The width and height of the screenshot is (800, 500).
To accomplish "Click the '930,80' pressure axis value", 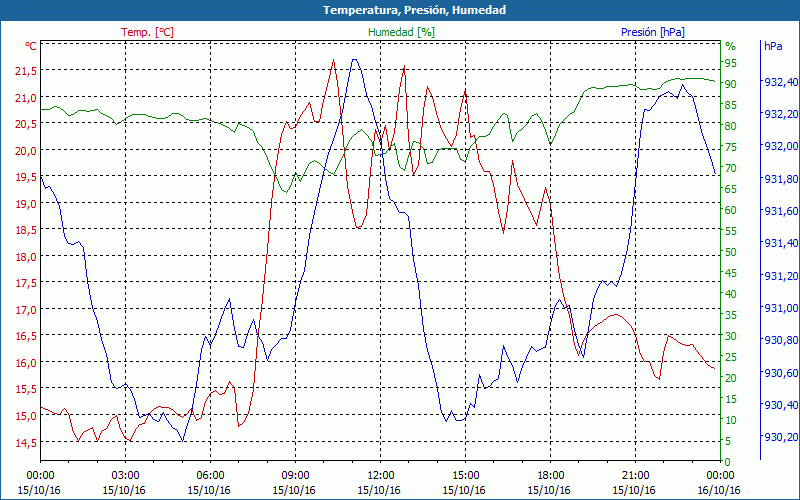I will [780, 340].
